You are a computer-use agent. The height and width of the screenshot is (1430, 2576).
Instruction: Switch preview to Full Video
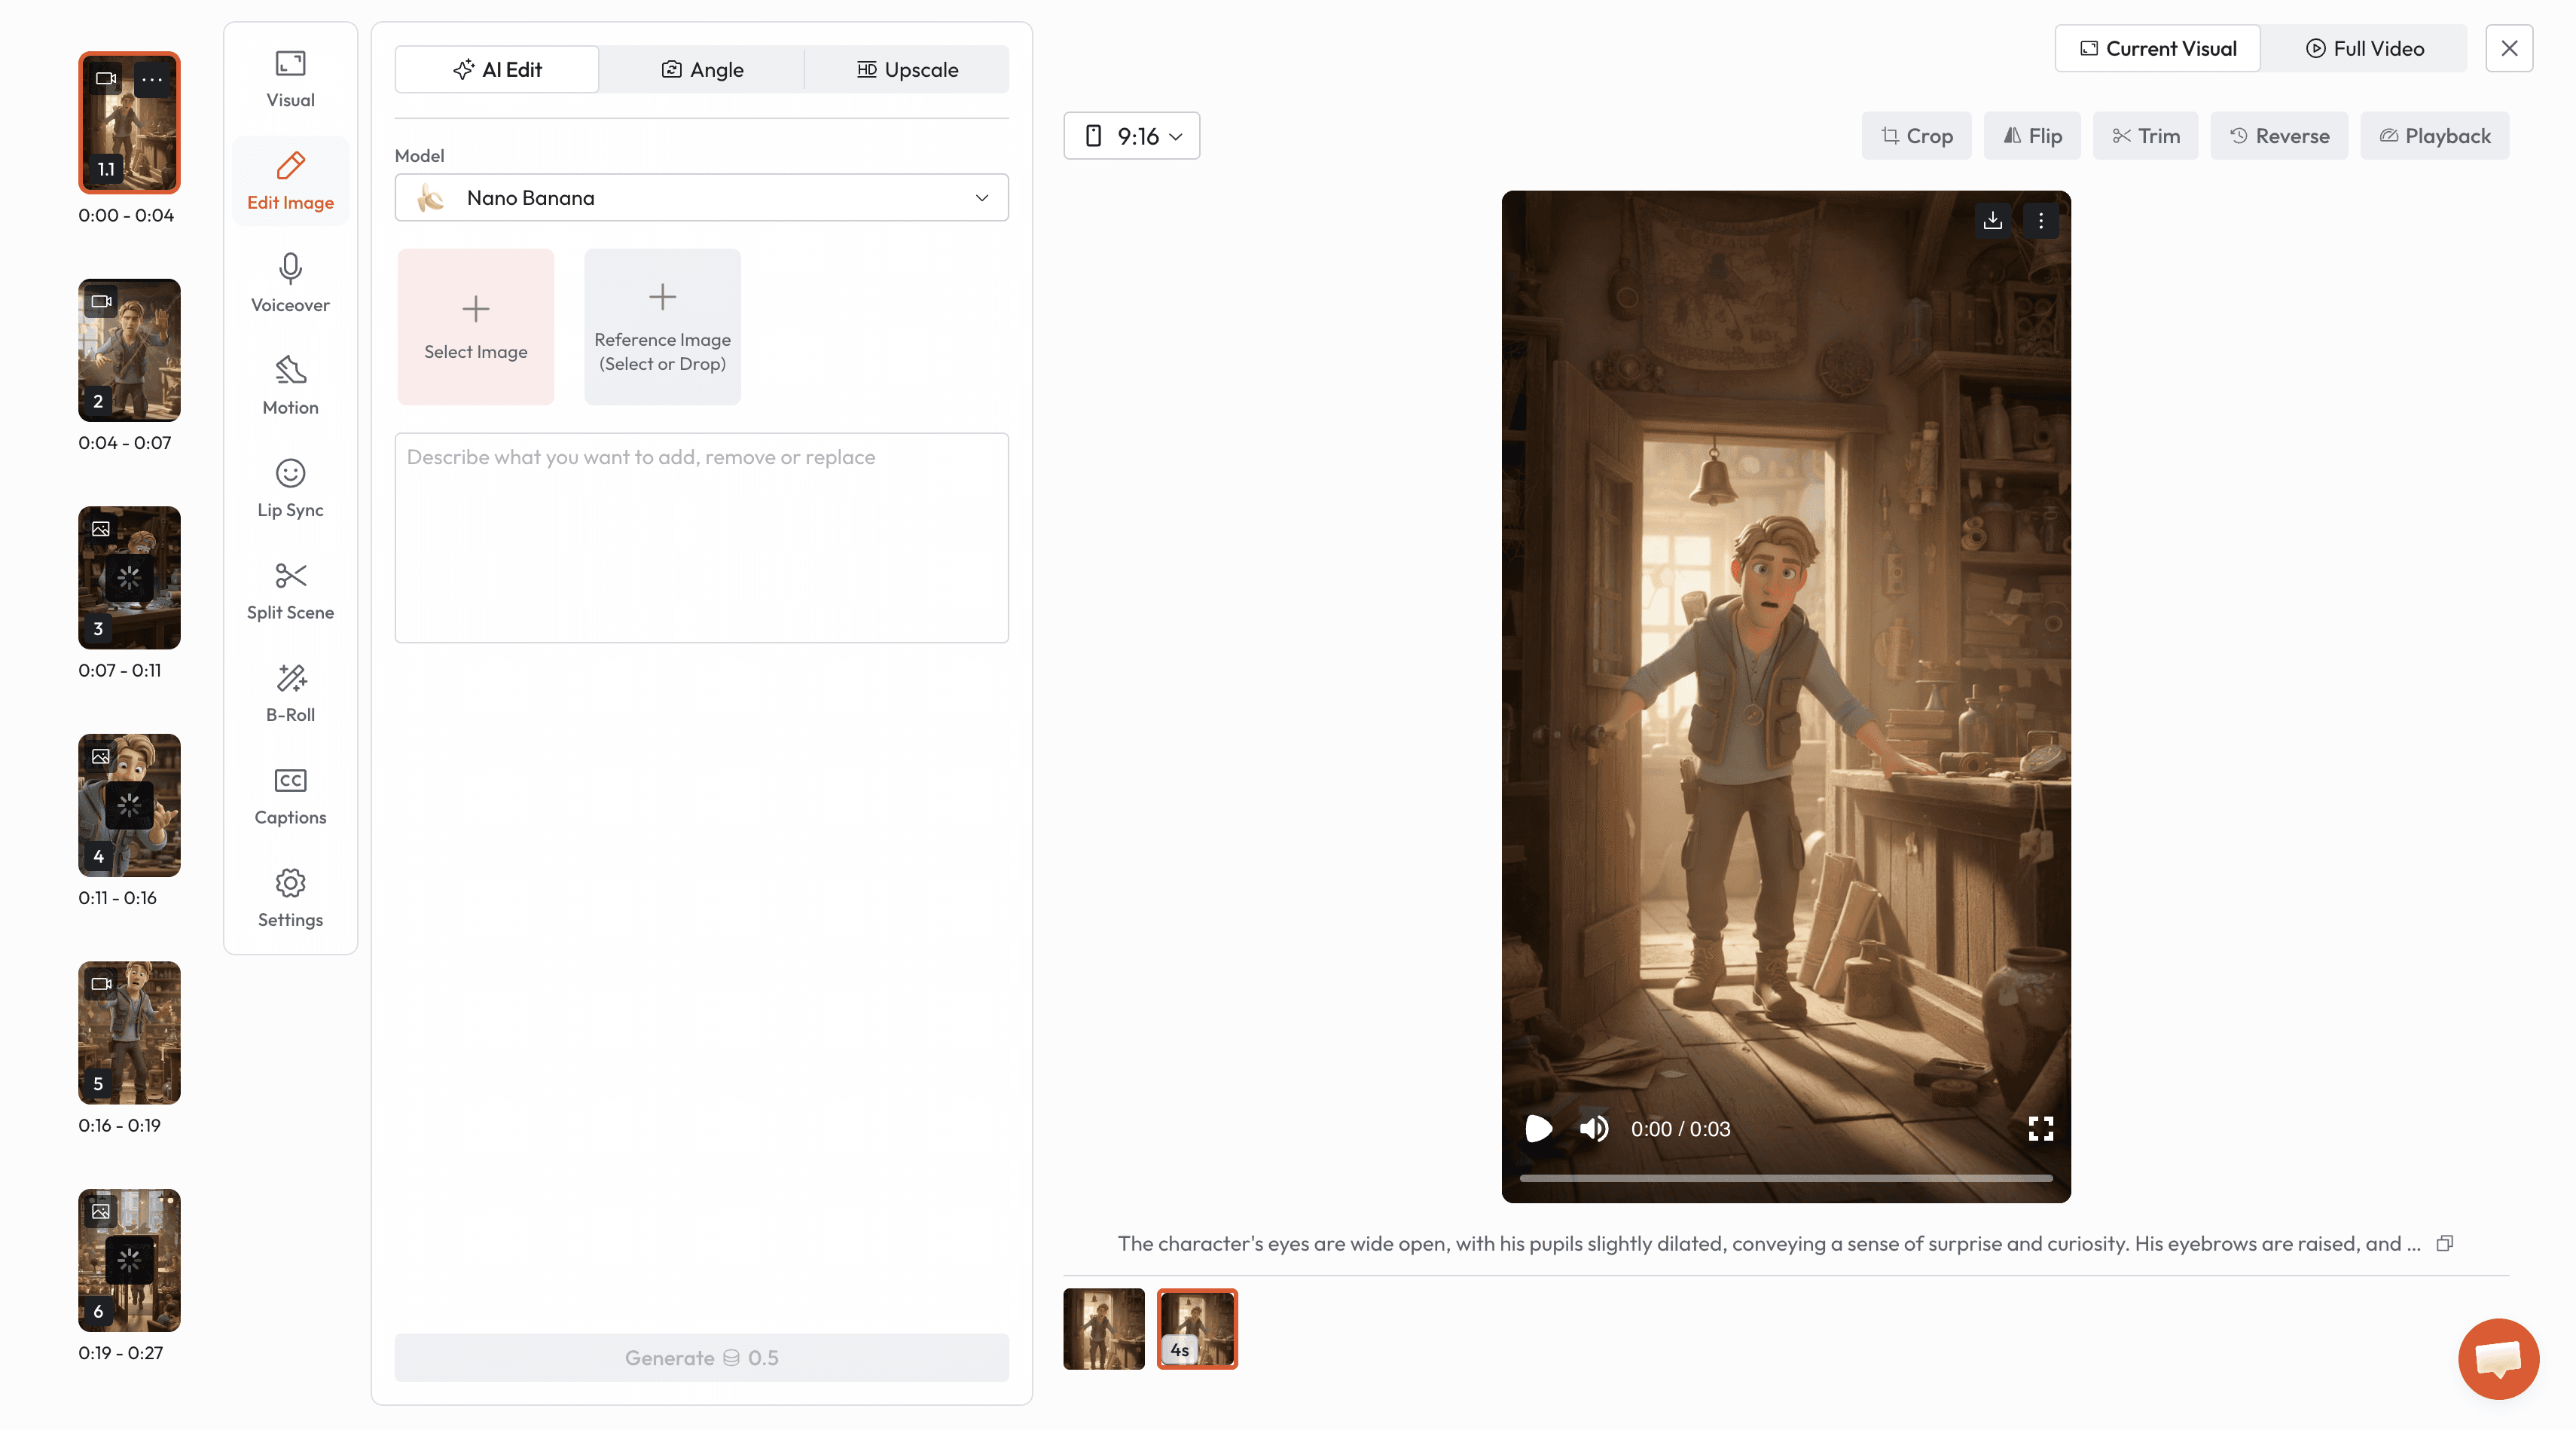(x=2364, y=48)
